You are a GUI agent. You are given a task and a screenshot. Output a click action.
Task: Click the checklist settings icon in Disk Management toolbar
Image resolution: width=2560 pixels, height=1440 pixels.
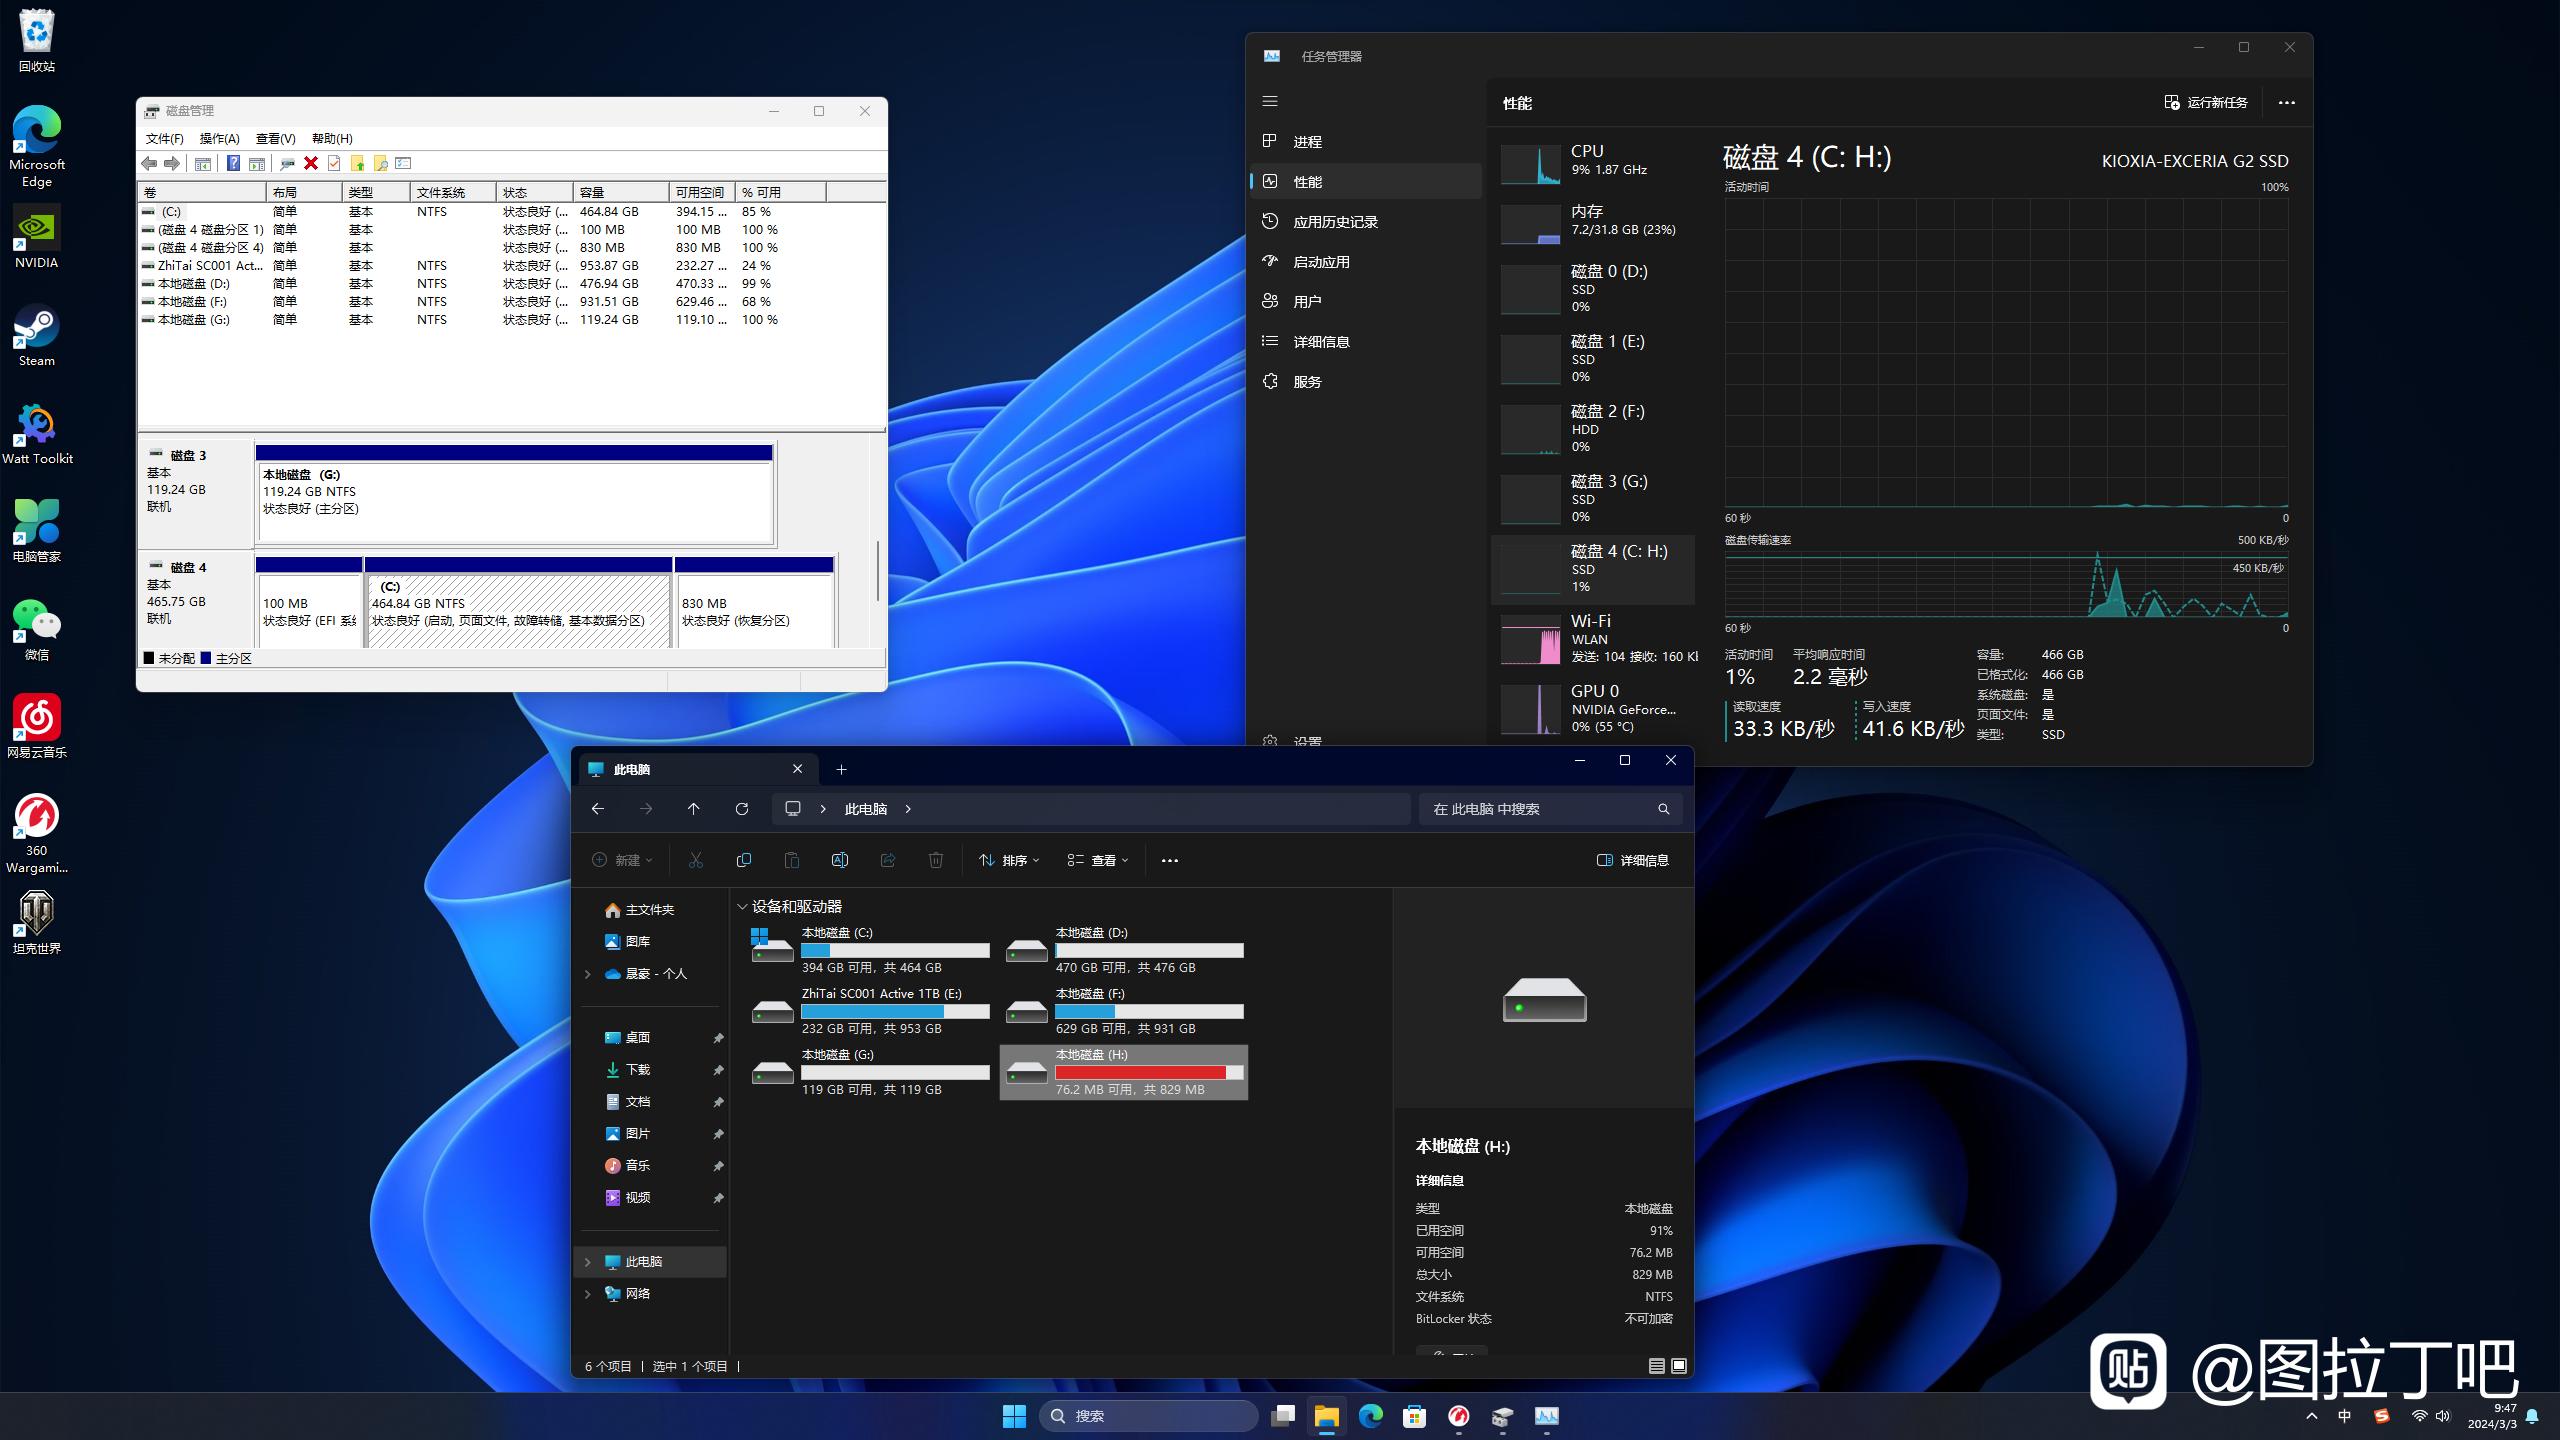coord(403,163)
